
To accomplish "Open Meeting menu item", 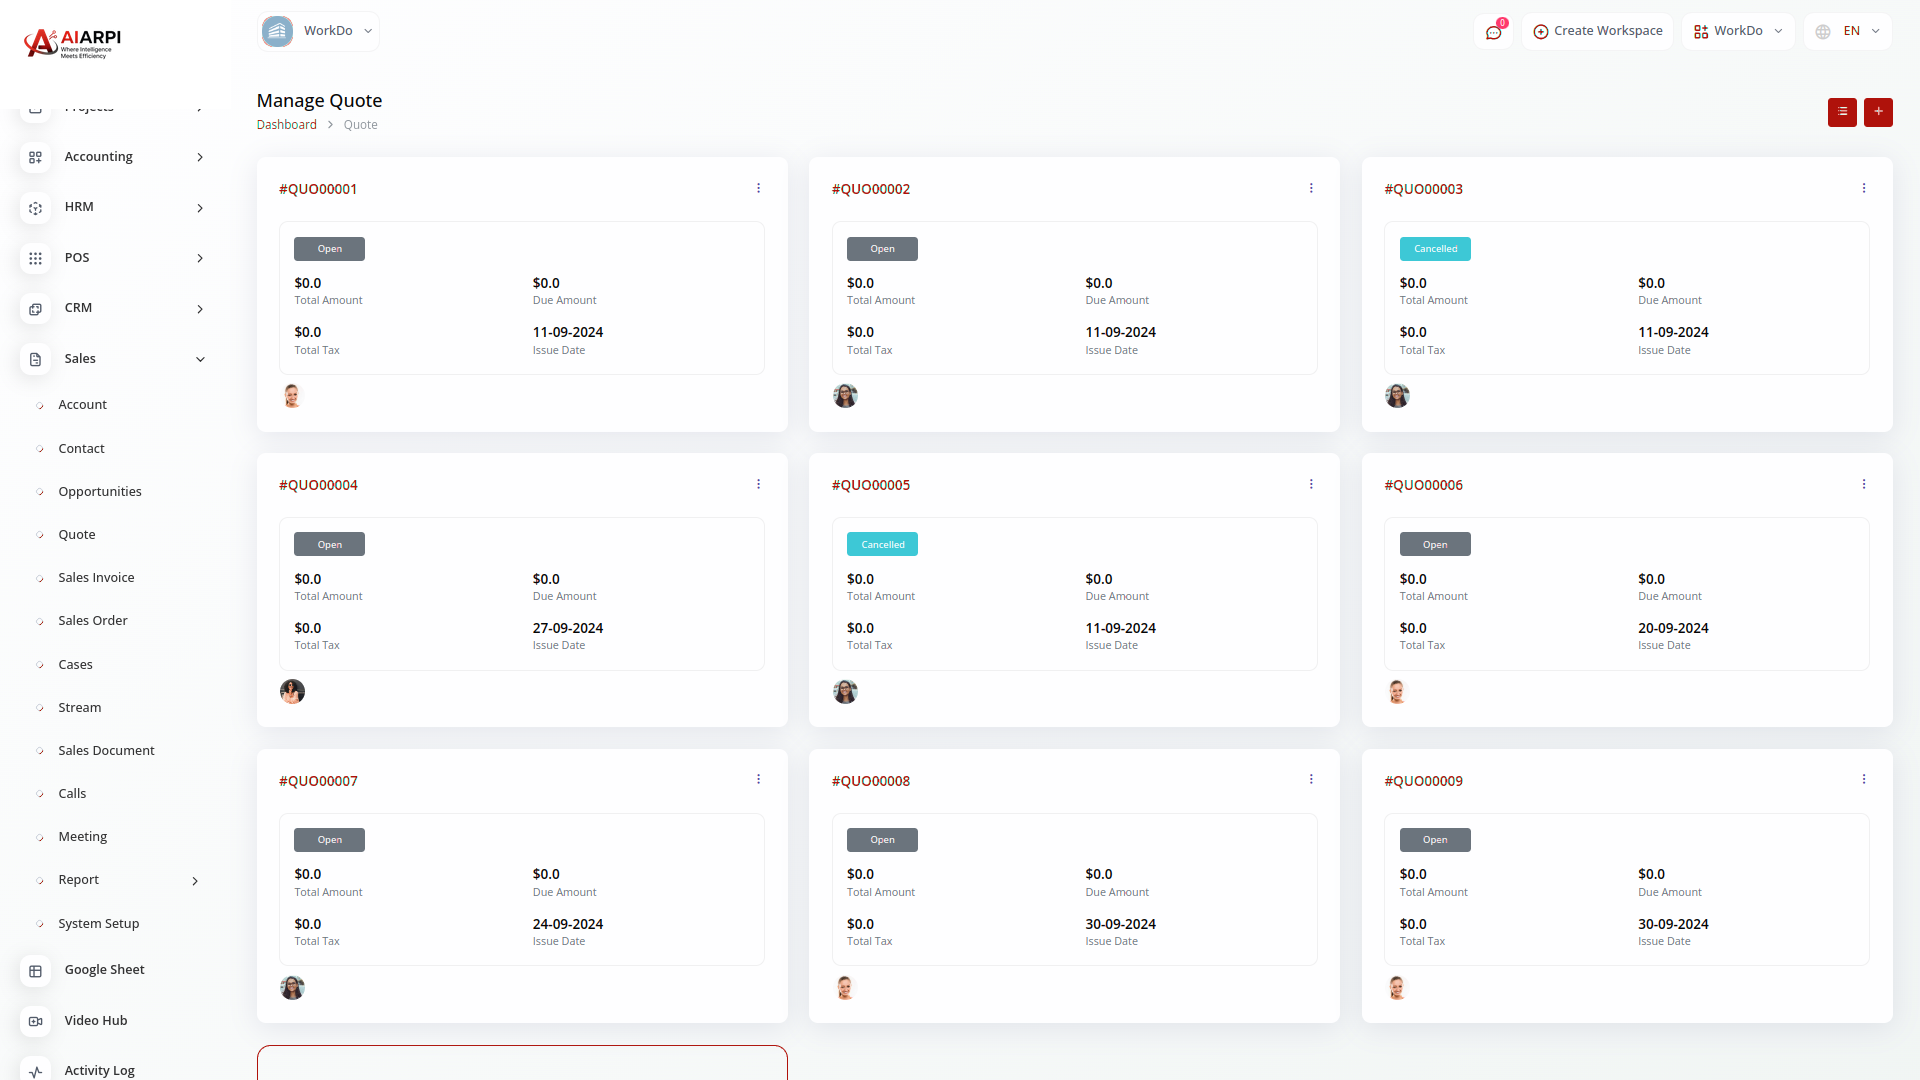I will click(x=83, y=837).
